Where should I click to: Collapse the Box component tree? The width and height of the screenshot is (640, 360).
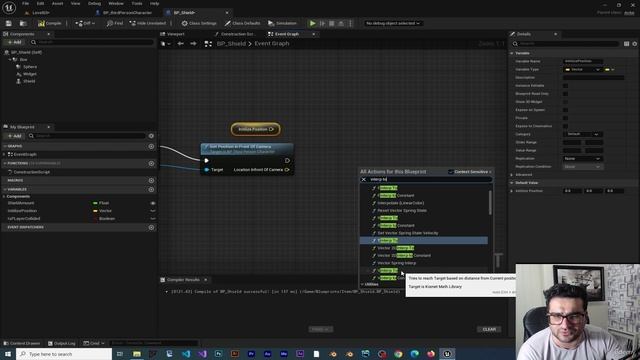10,60
